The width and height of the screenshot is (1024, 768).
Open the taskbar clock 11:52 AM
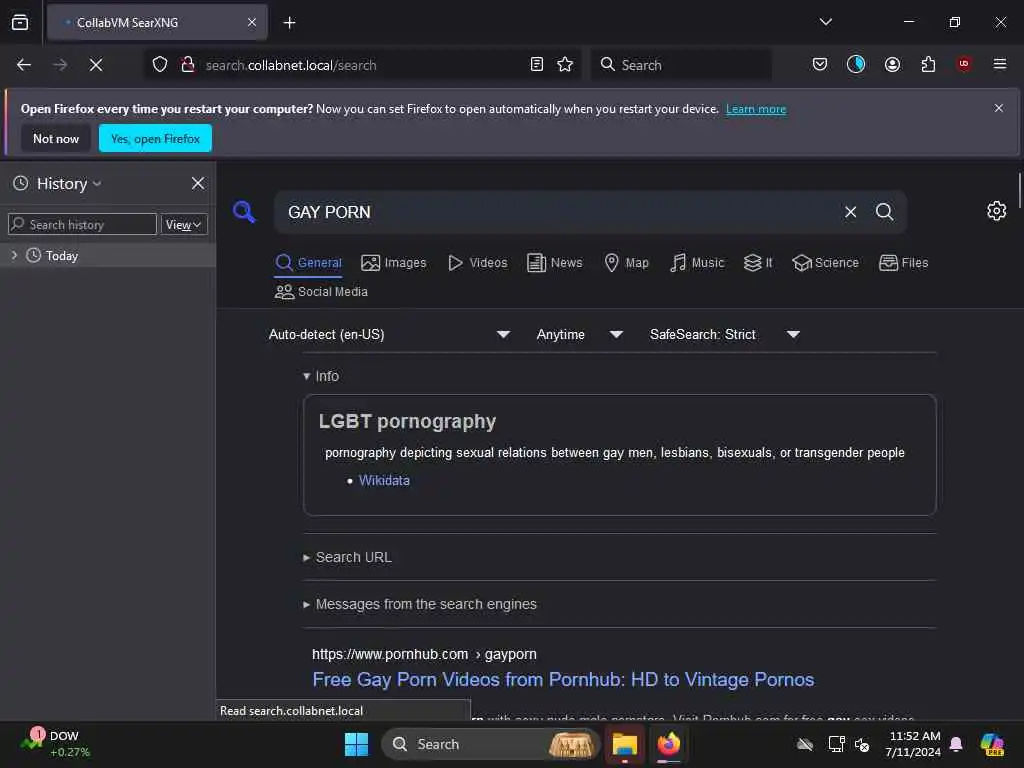click(913, 744)
